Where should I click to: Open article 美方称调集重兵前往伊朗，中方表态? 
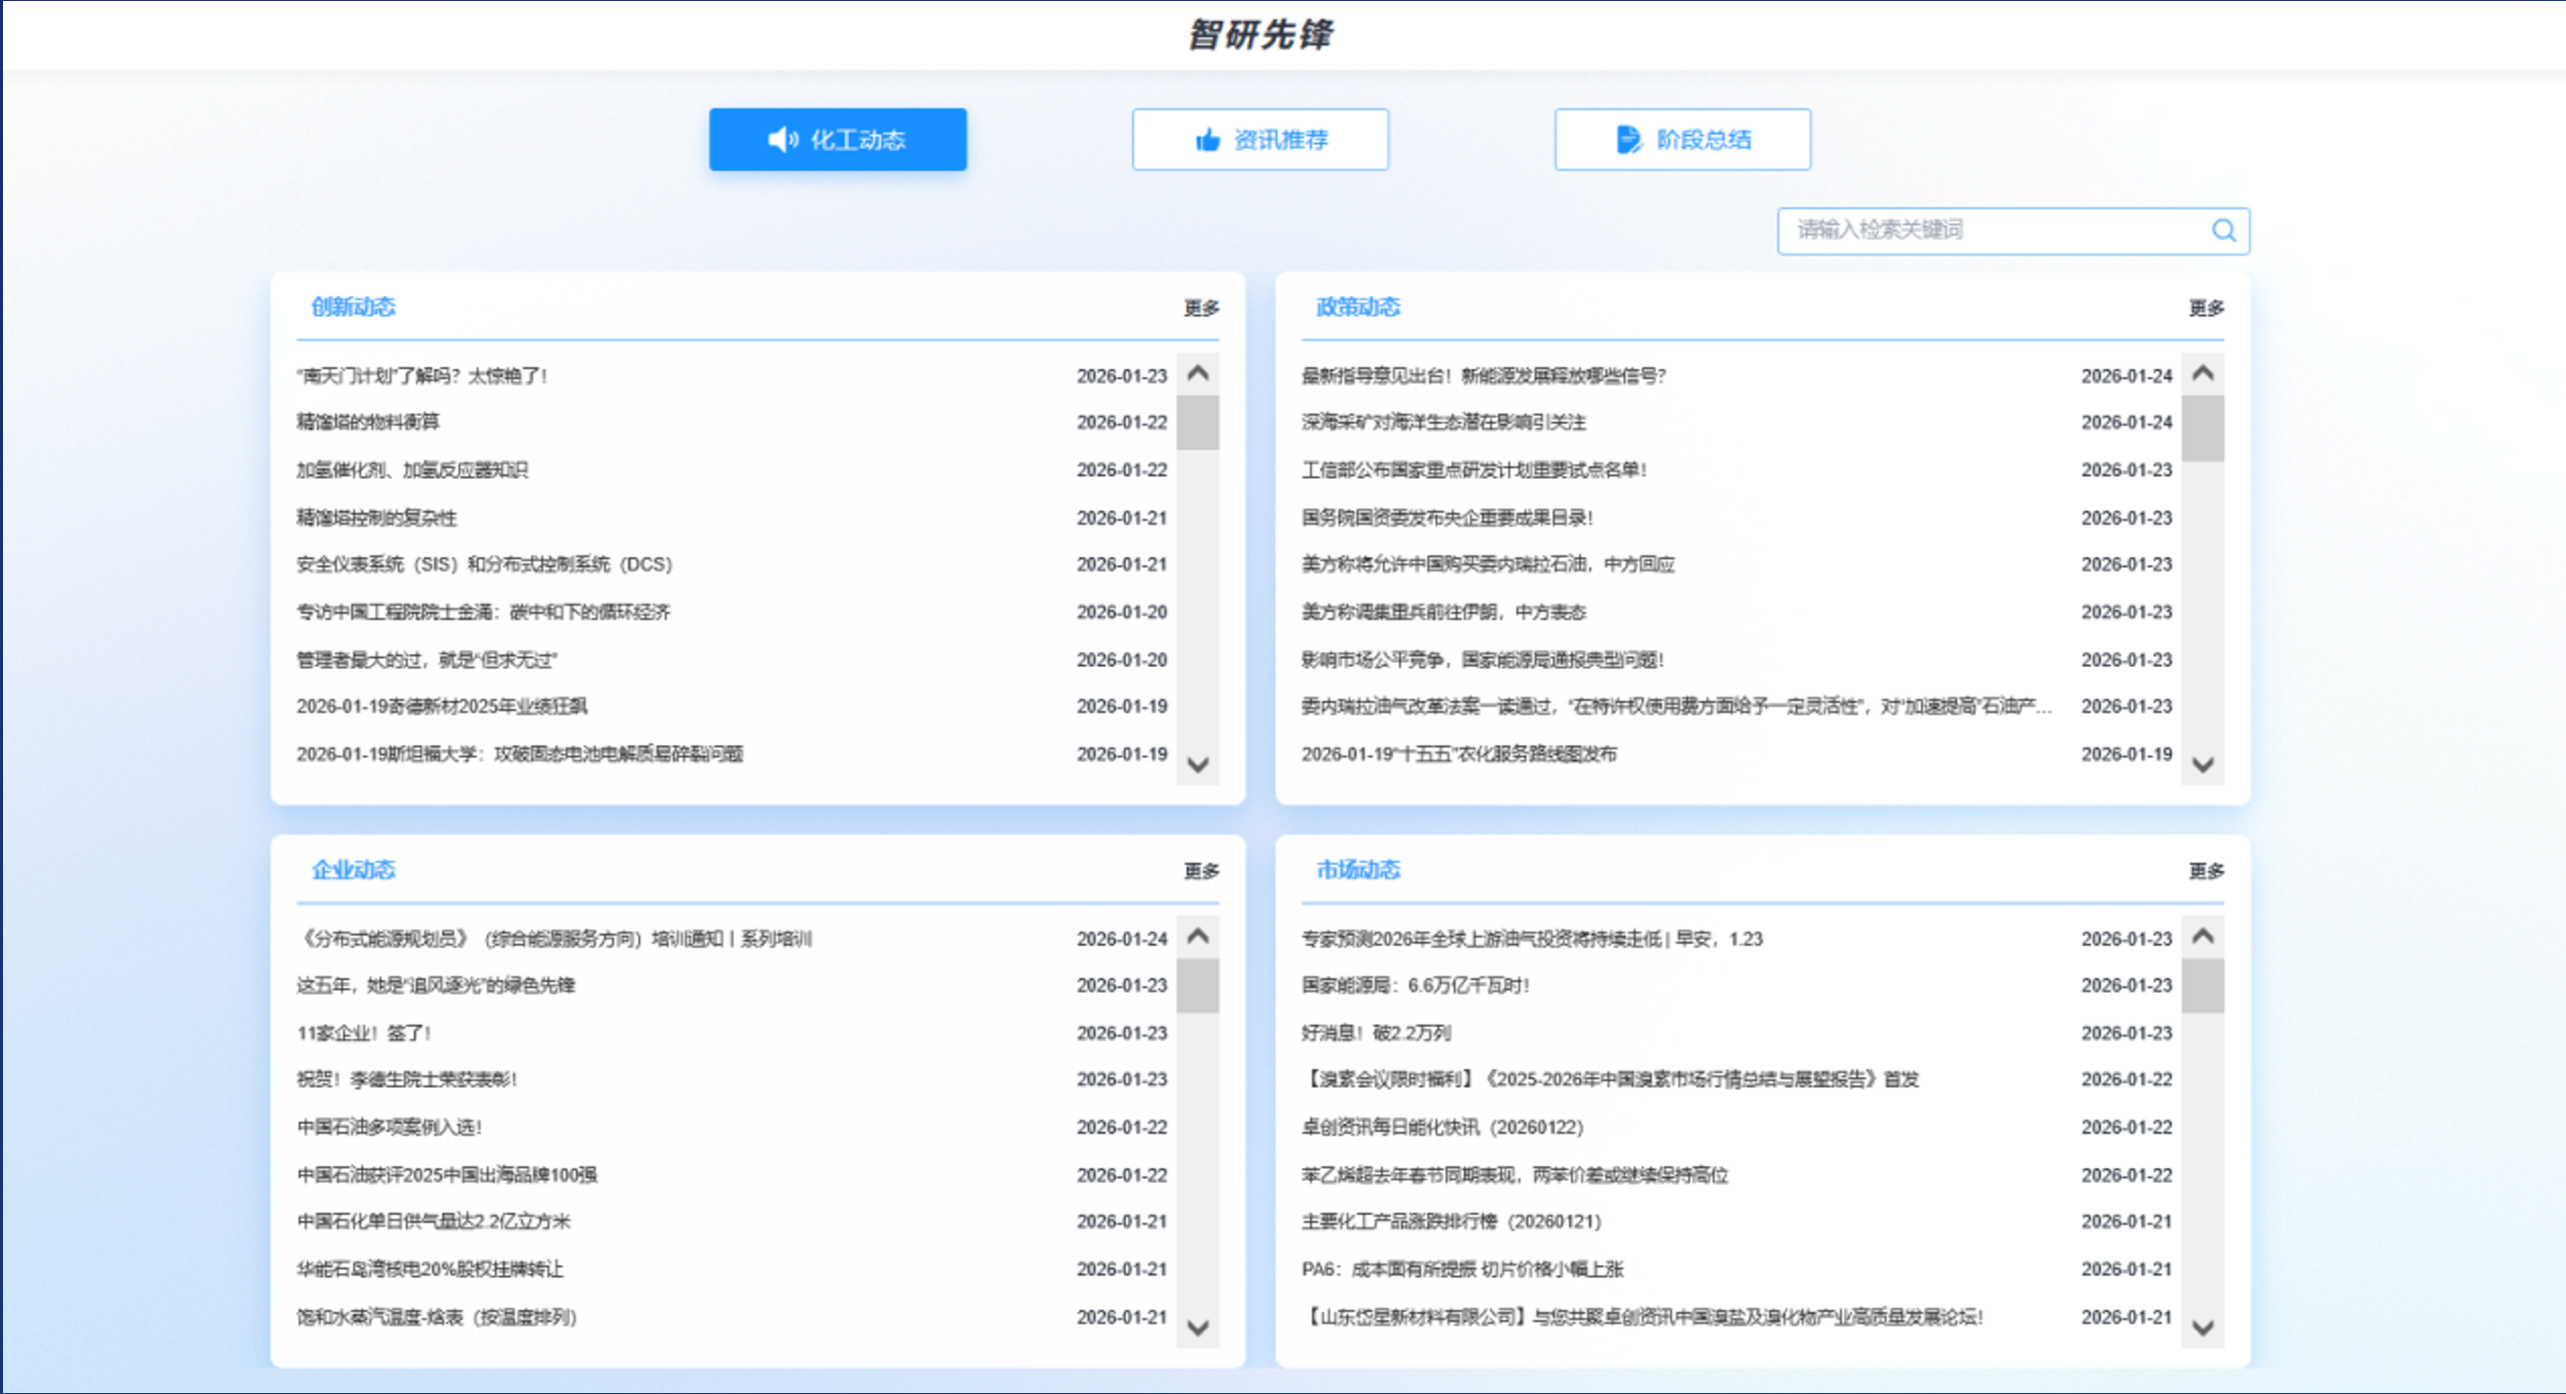1443,612
